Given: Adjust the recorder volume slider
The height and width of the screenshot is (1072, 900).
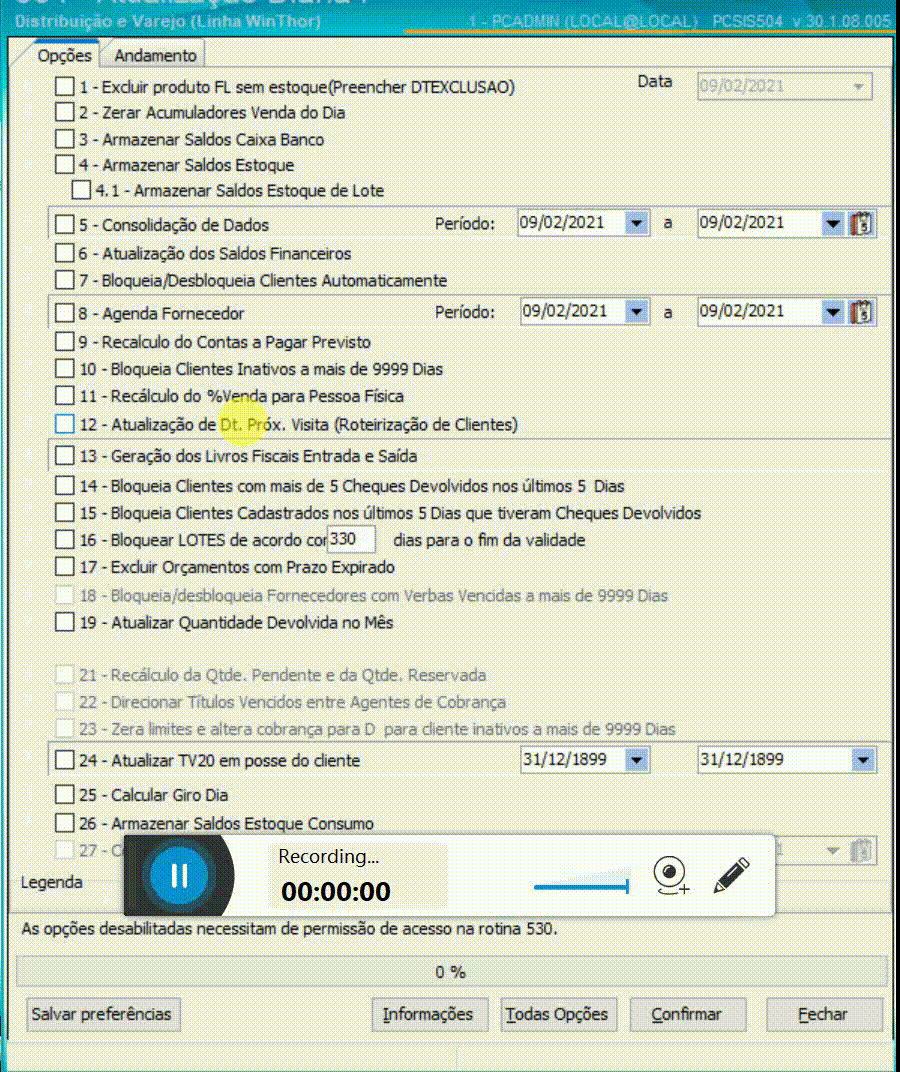Looking at the screenshot, I should pos(581,887).
